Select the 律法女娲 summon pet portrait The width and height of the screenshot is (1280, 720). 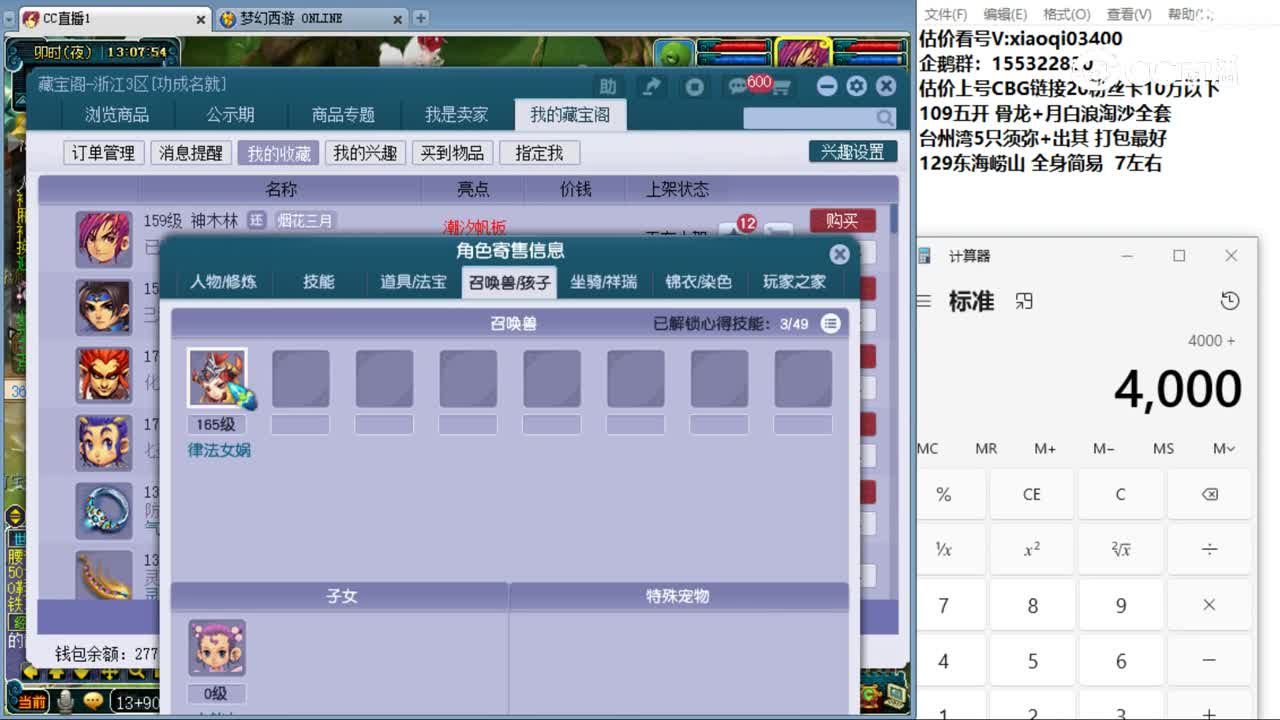218,378
